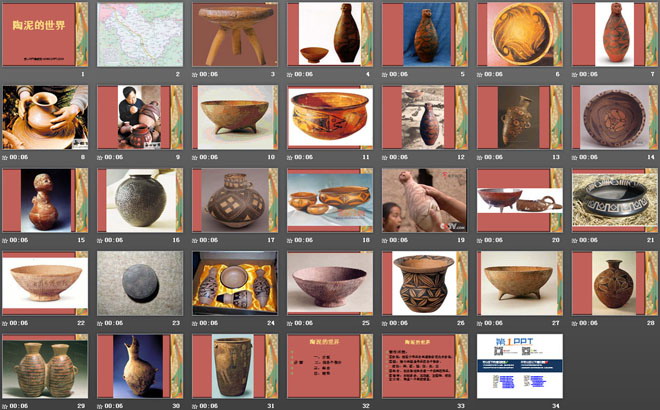Select slide 24 with boxed pottery set

234,283
